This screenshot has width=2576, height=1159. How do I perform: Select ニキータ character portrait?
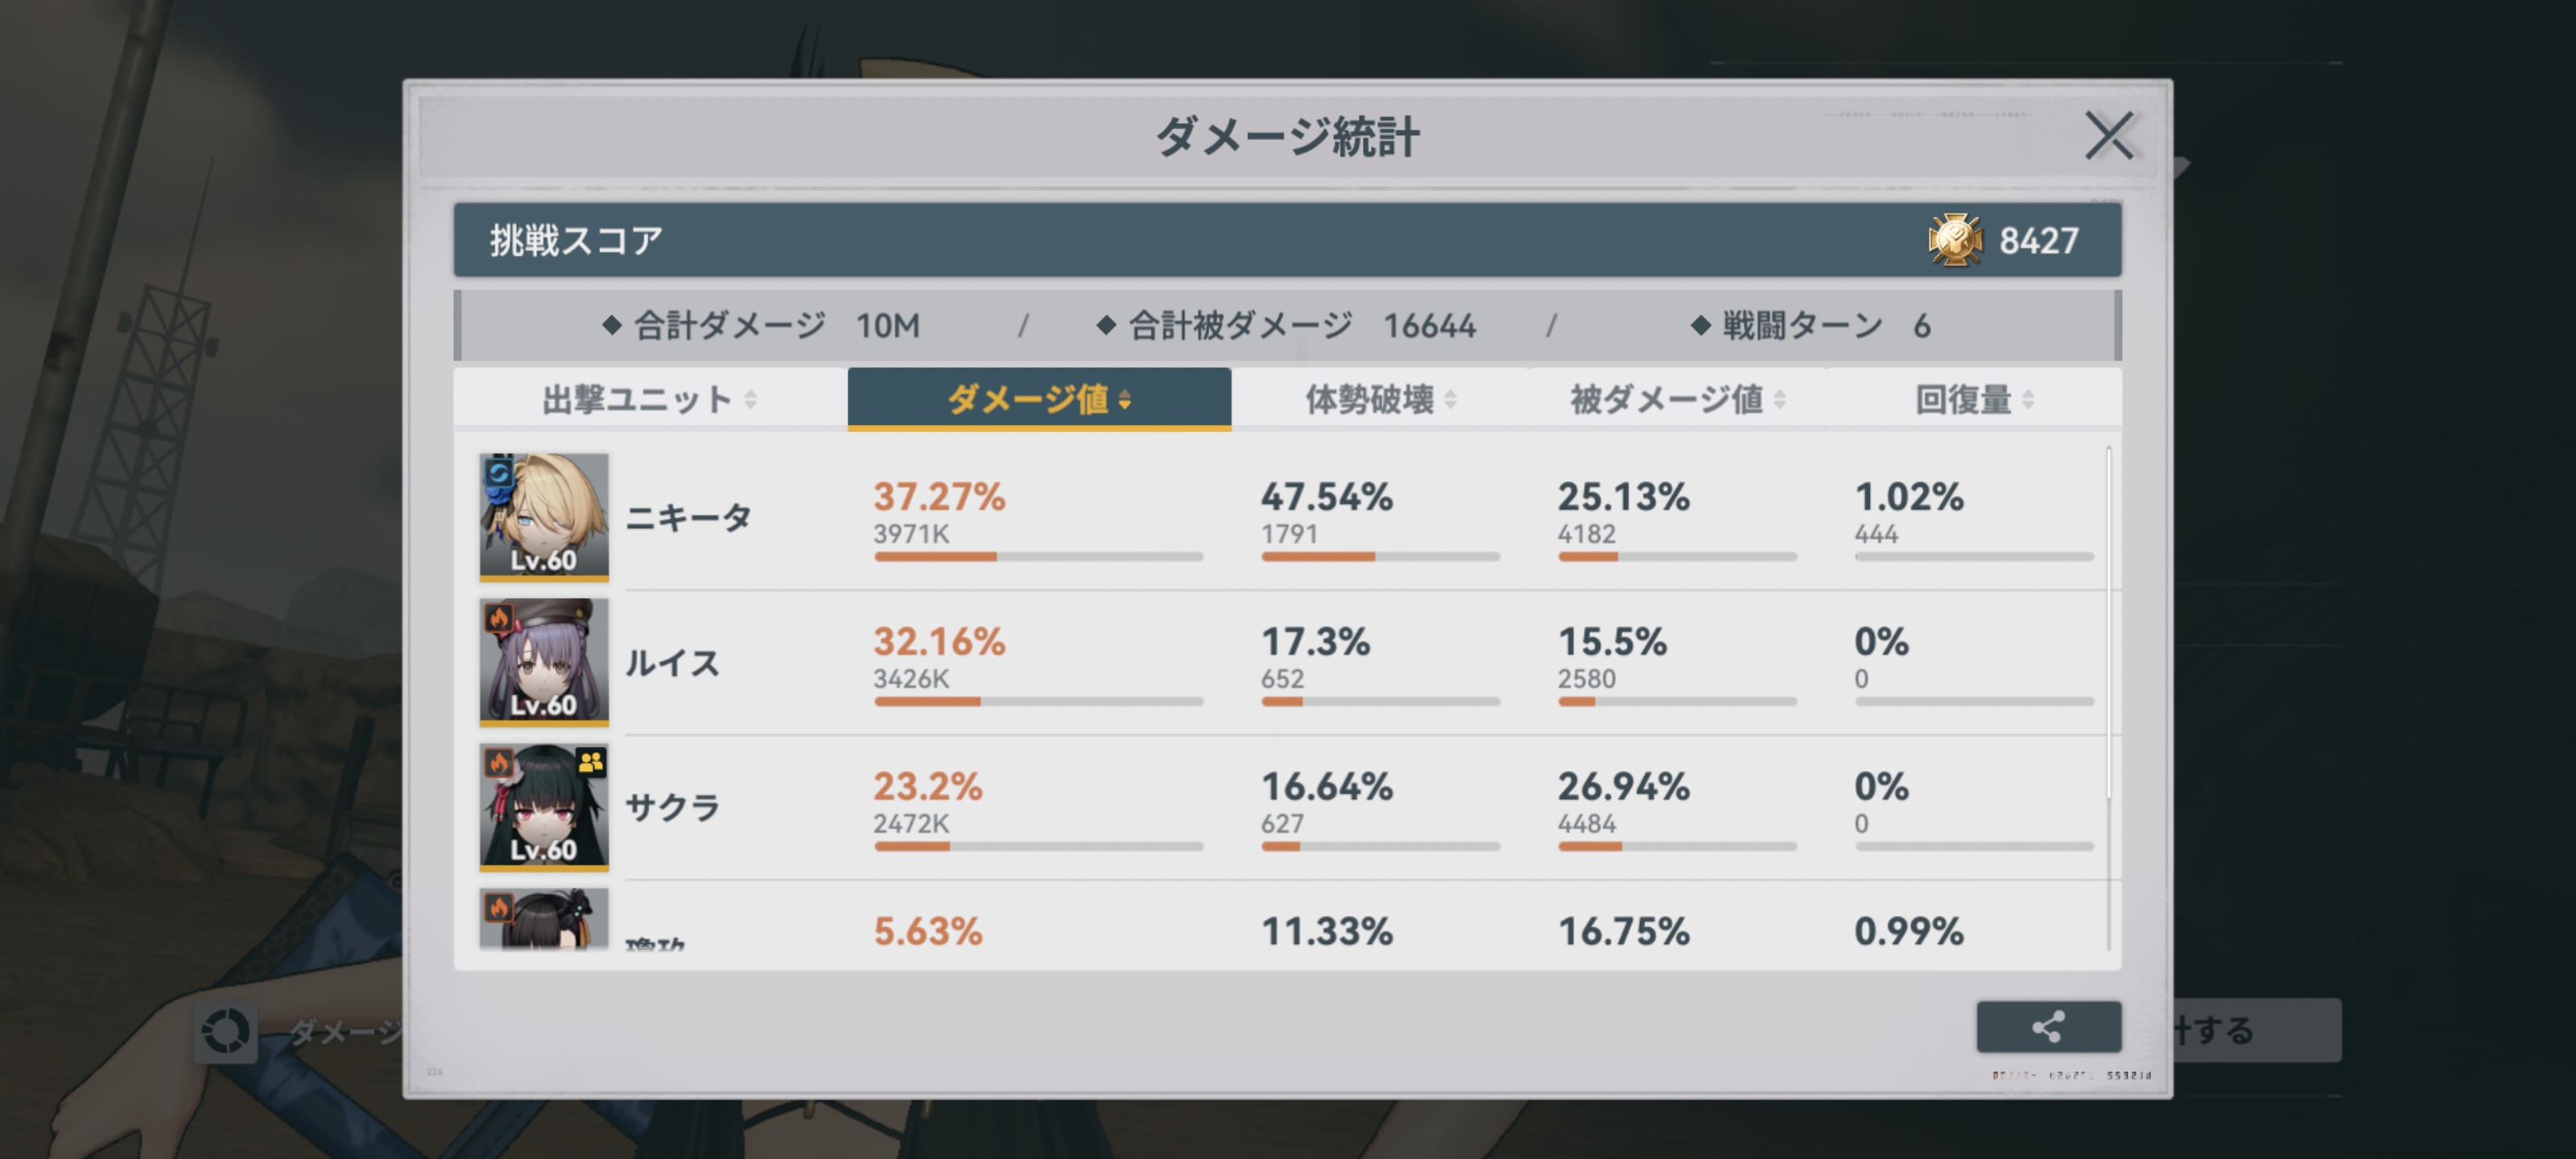pyautogui.click(x=545, y=516)
